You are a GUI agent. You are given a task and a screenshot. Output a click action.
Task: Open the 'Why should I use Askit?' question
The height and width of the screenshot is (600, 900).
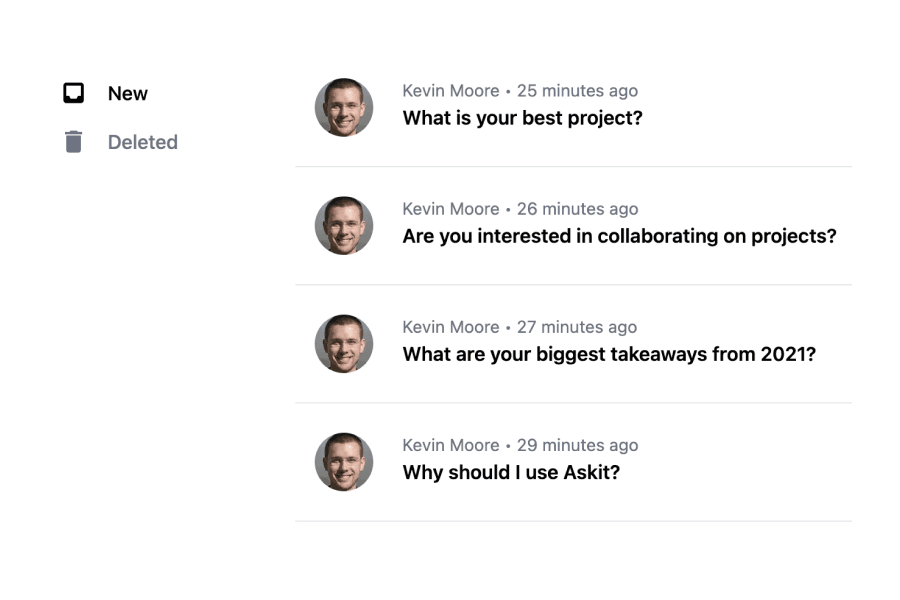click(x=511, y=472)
